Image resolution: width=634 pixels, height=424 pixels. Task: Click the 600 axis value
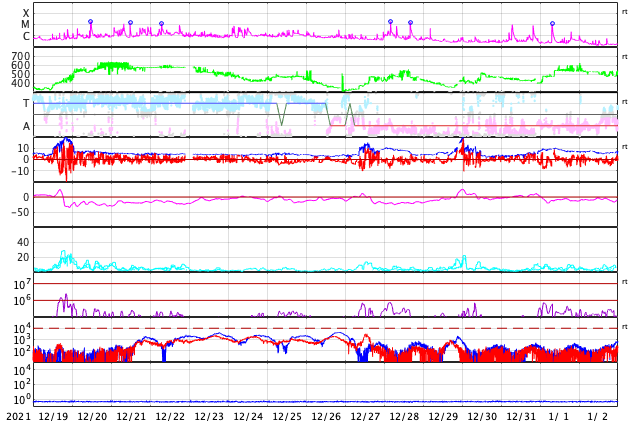21,65
